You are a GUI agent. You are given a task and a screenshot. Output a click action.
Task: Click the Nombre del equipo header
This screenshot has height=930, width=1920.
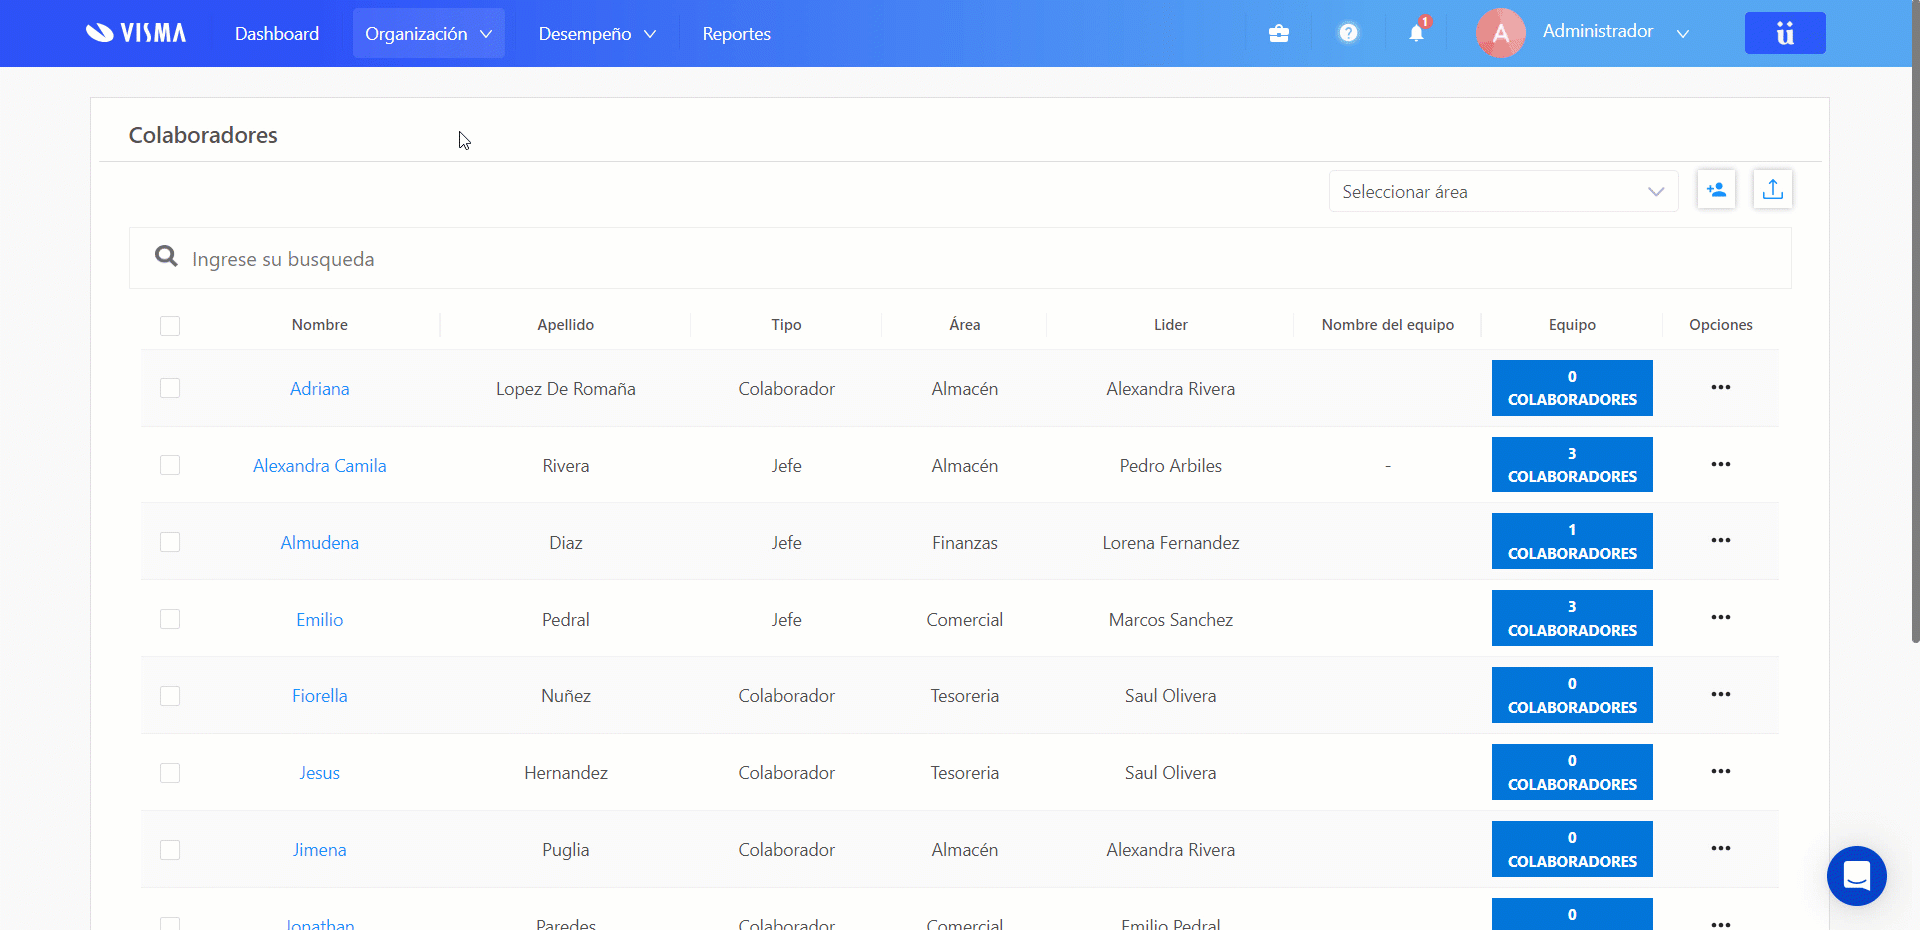tap(1388, 325)
